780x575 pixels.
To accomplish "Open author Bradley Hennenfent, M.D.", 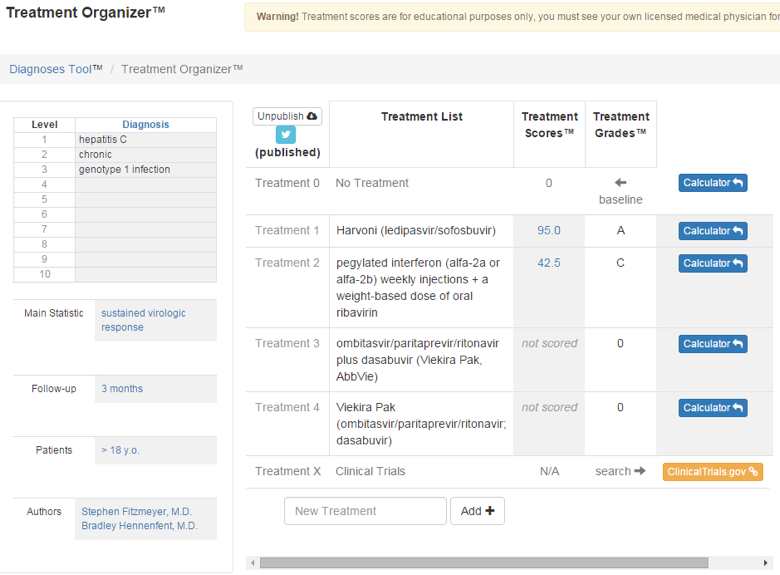I will click(139, 526).
